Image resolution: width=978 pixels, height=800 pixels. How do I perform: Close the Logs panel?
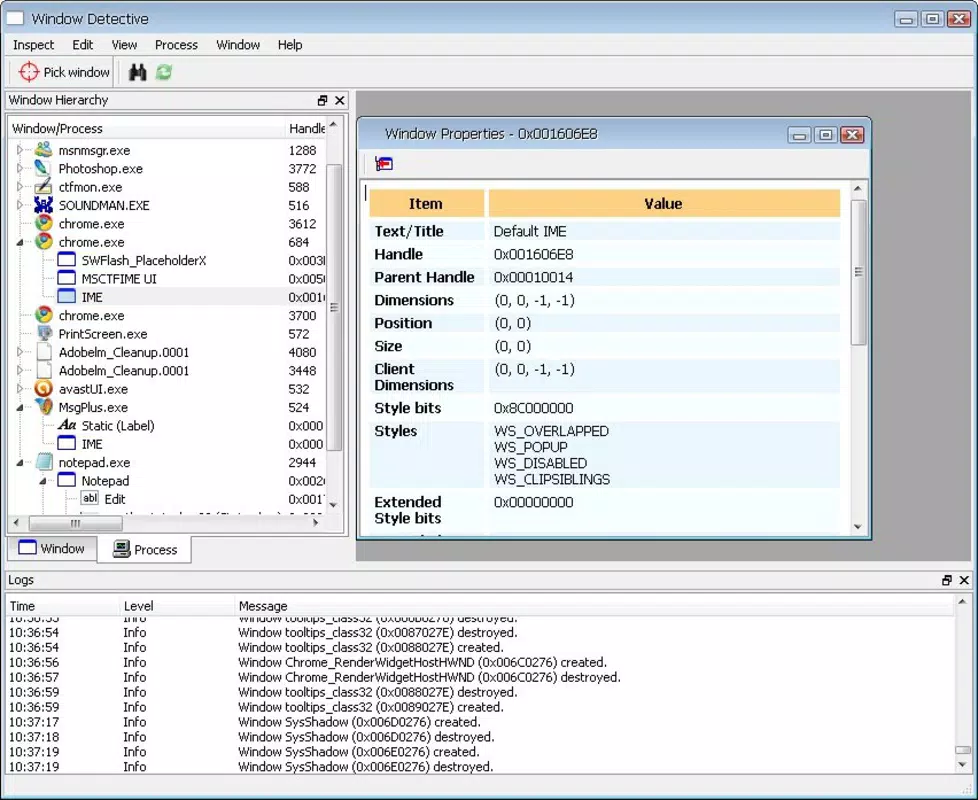click(964, 581)
